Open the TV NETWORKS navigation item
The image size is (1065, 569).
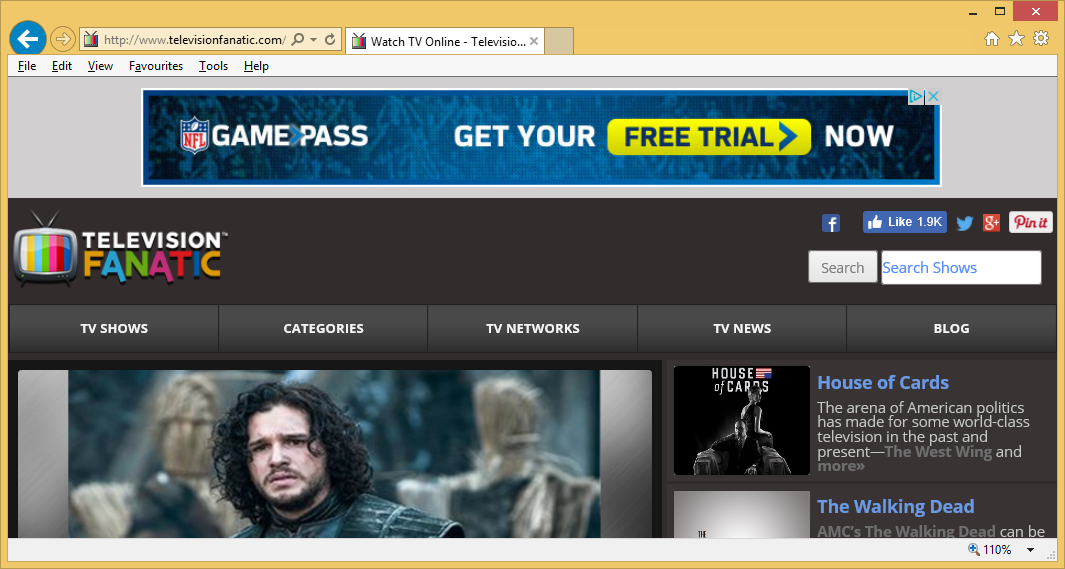(533, 329)
